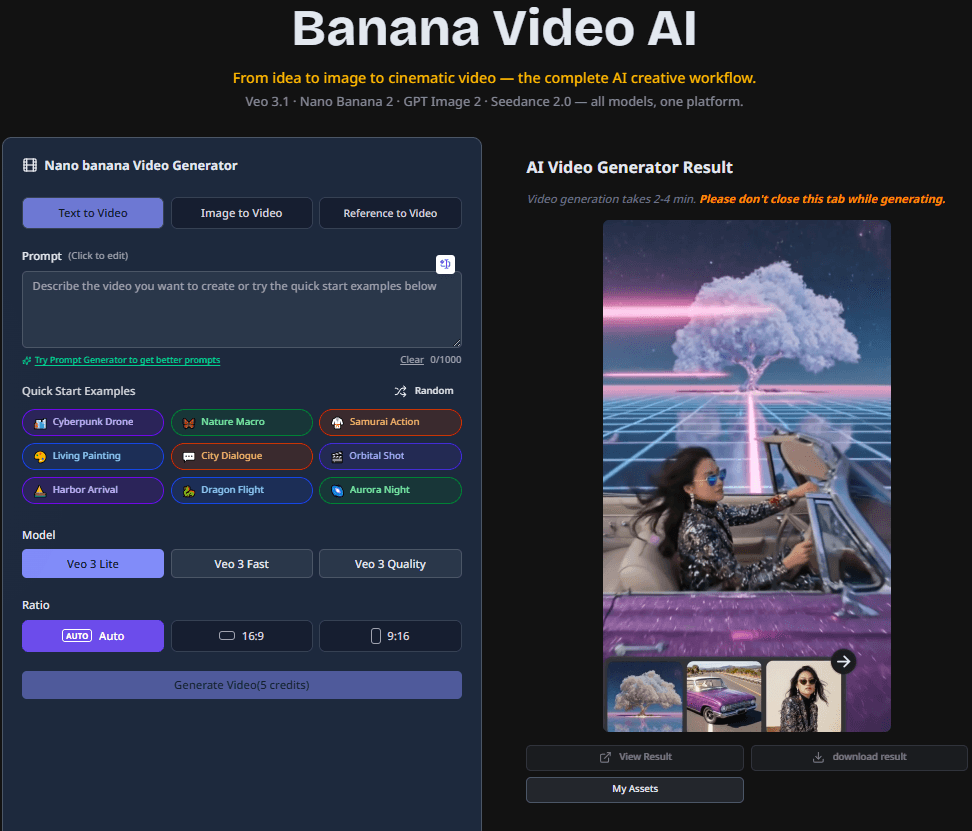Screen dimensions: 972x831
Task: Click the AUTO badge icon in the ratio button
Action: [x=77, y=636]
